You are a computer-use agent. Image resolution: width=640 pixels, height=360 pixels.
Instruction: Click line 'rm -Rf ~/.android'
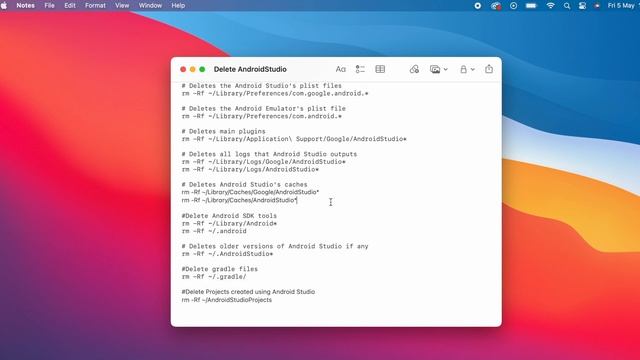(214, 231)
